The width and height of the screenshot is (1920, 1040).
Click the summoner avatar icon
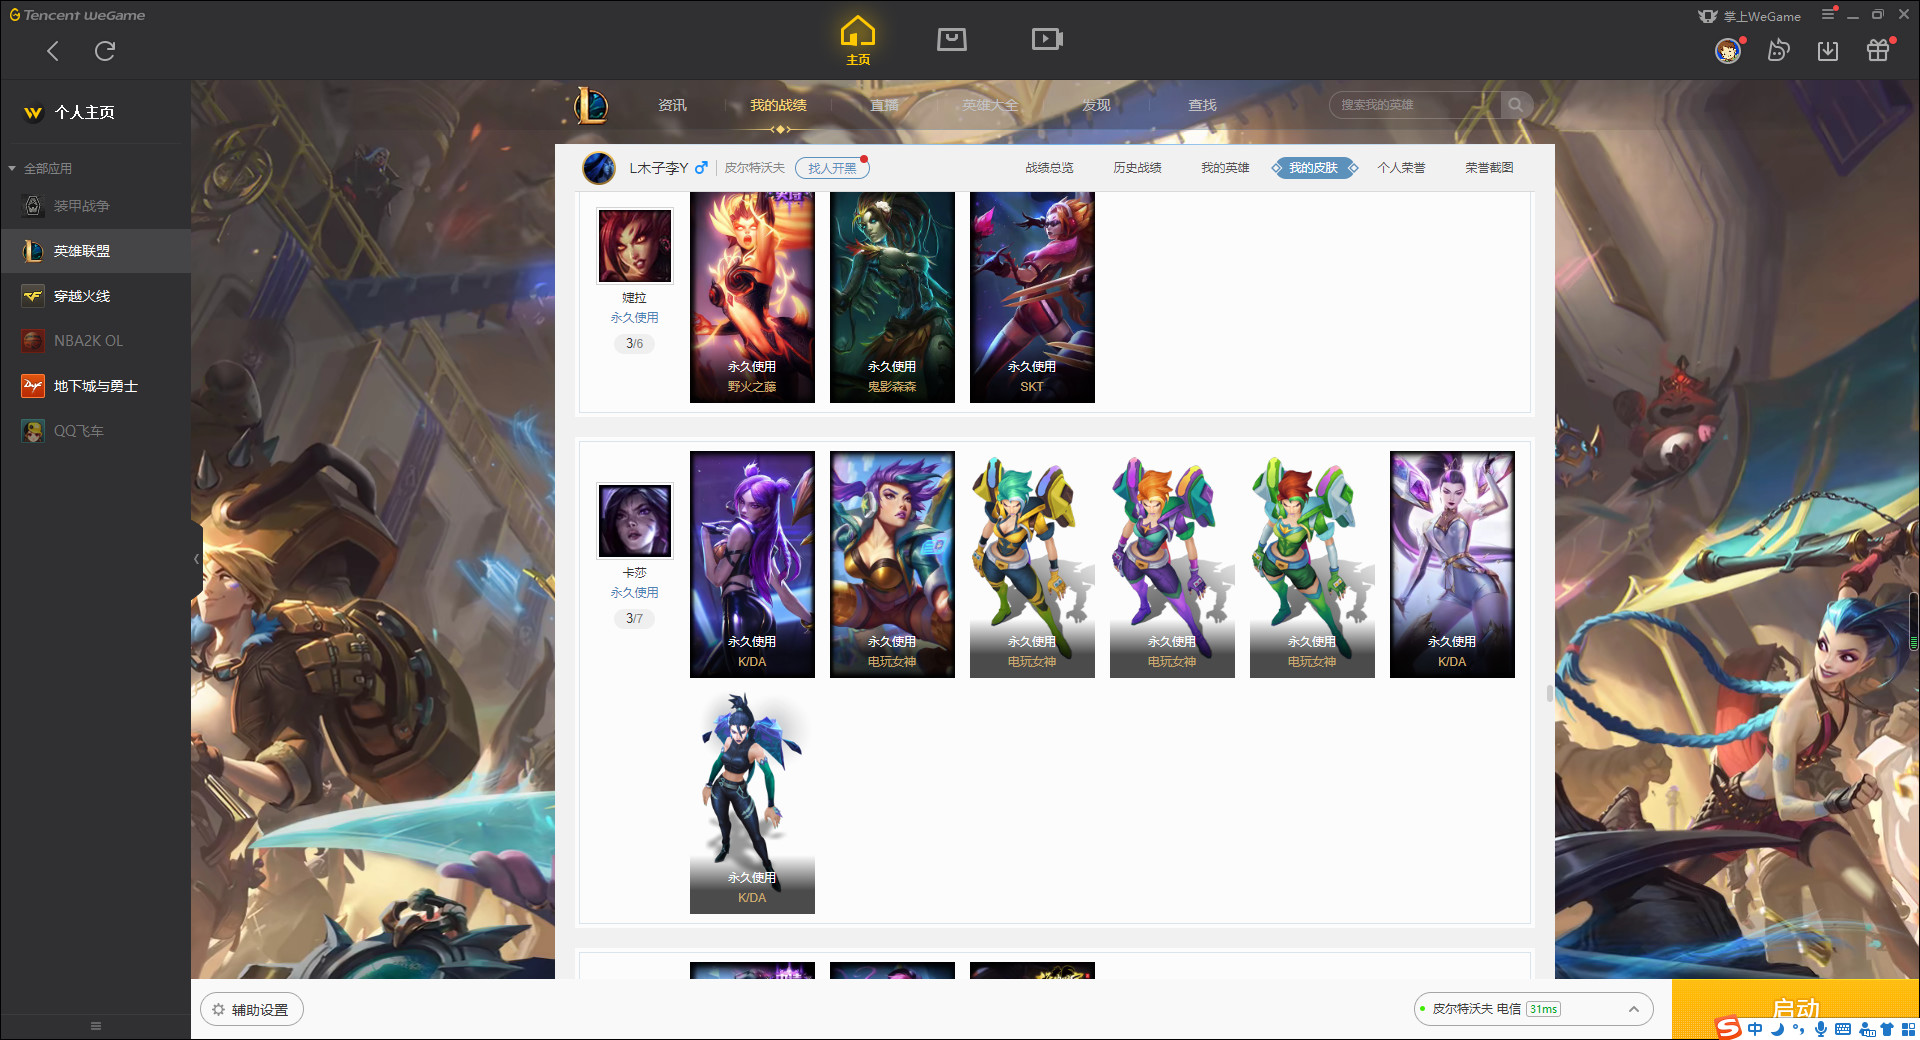click(x=599, y=168)
